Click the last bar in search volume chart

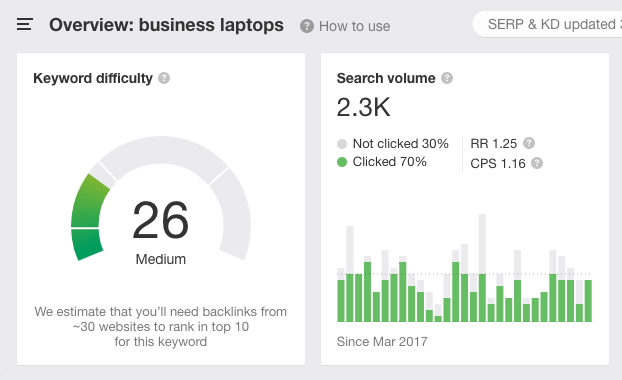588,301
